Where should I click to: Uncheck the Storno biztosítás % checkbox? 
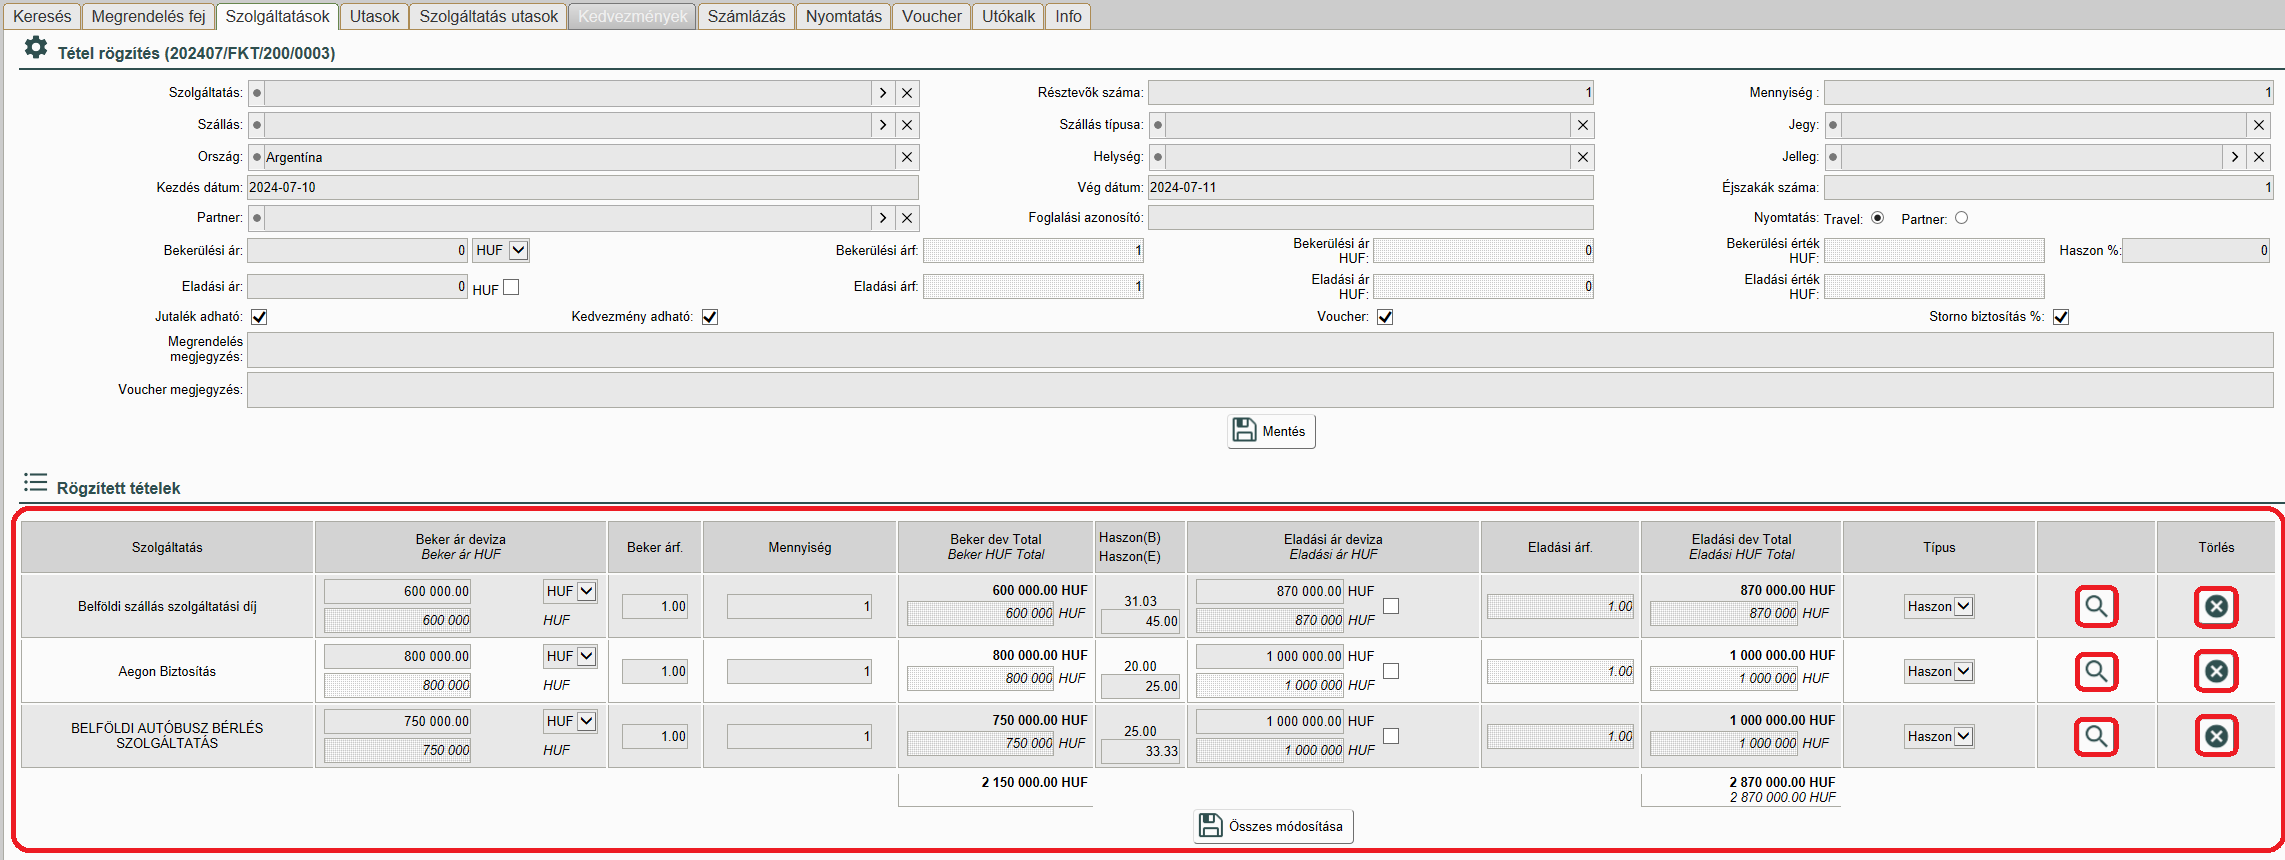click(x=2061, y=317)
